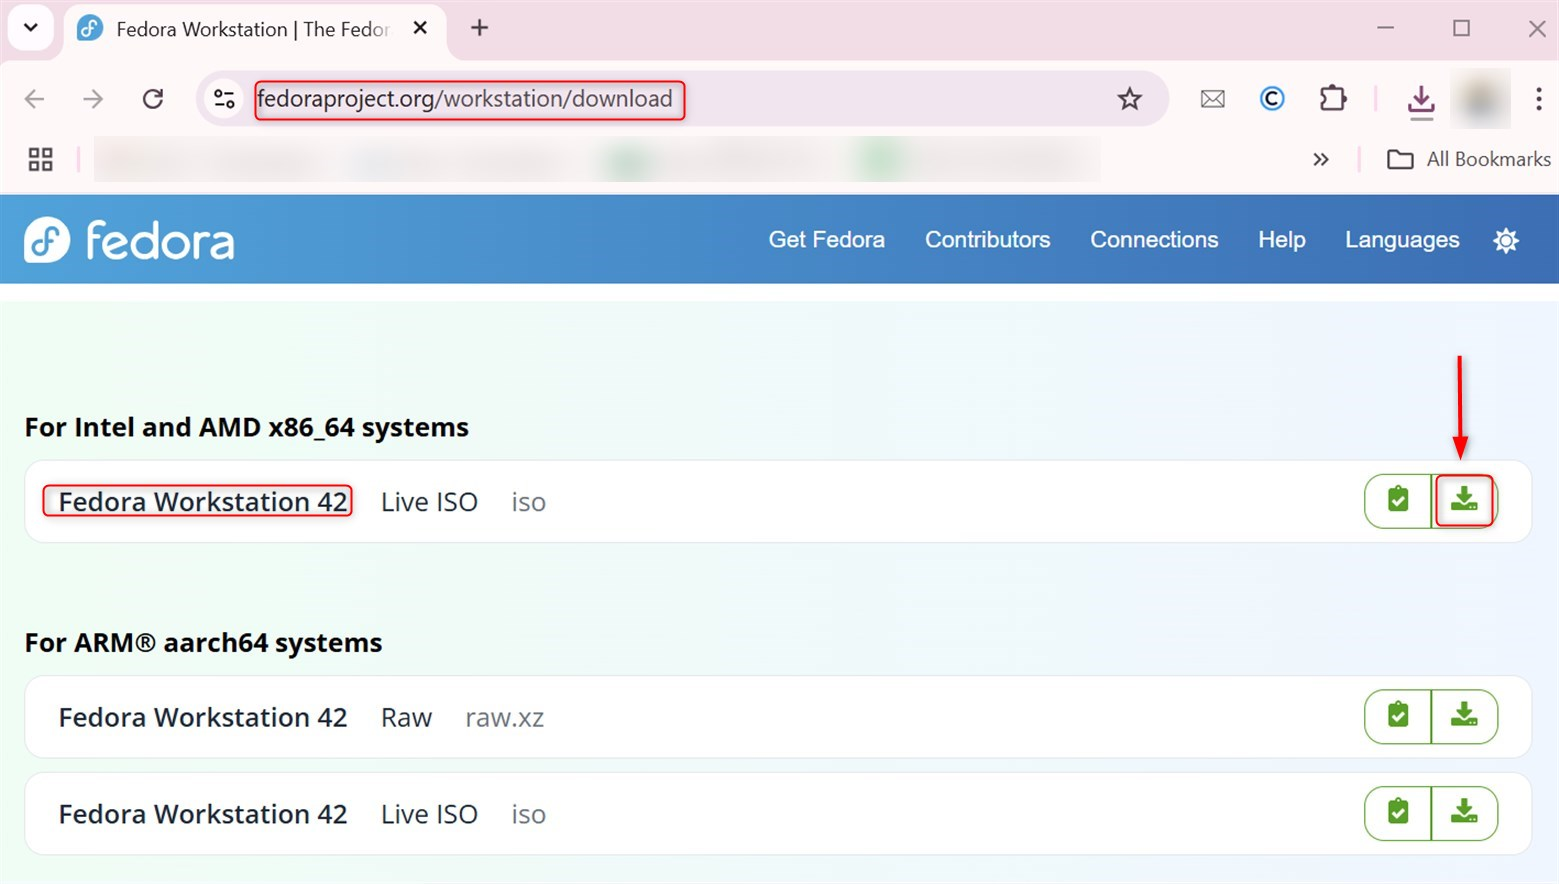Open a new browser tab
The width and height of the screenshot is (1559, 884).
point(479,28)
